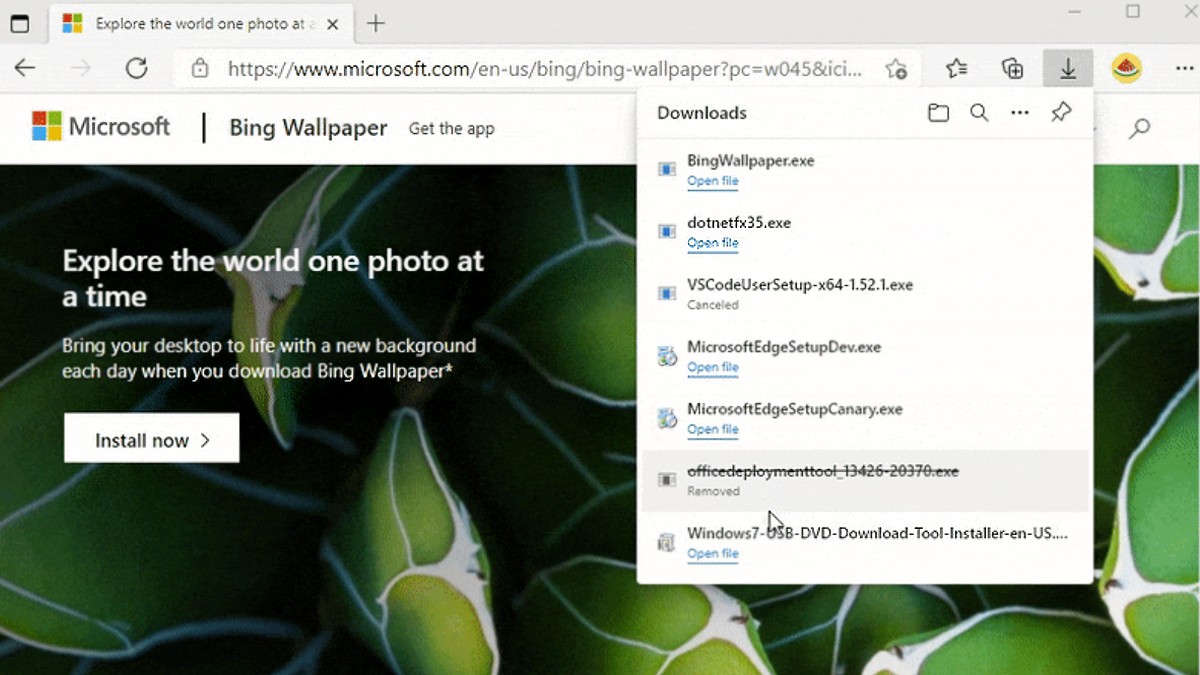1200x675 pixels.
Task: Open the Downloads more options menu
Action: tap(1019, 113)
